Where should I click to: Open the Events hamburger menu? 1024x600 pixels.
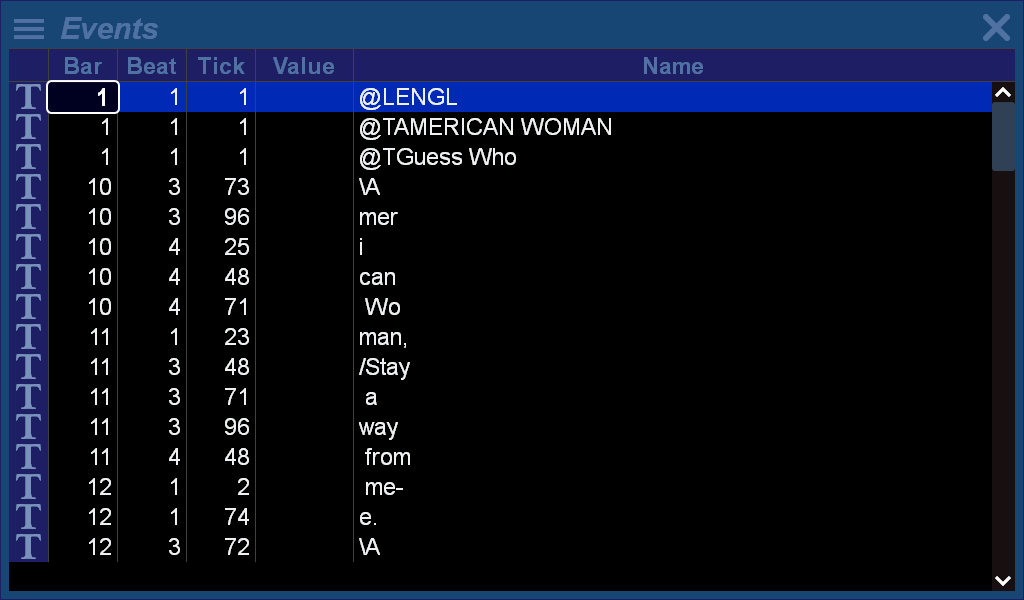pos(29,29)
